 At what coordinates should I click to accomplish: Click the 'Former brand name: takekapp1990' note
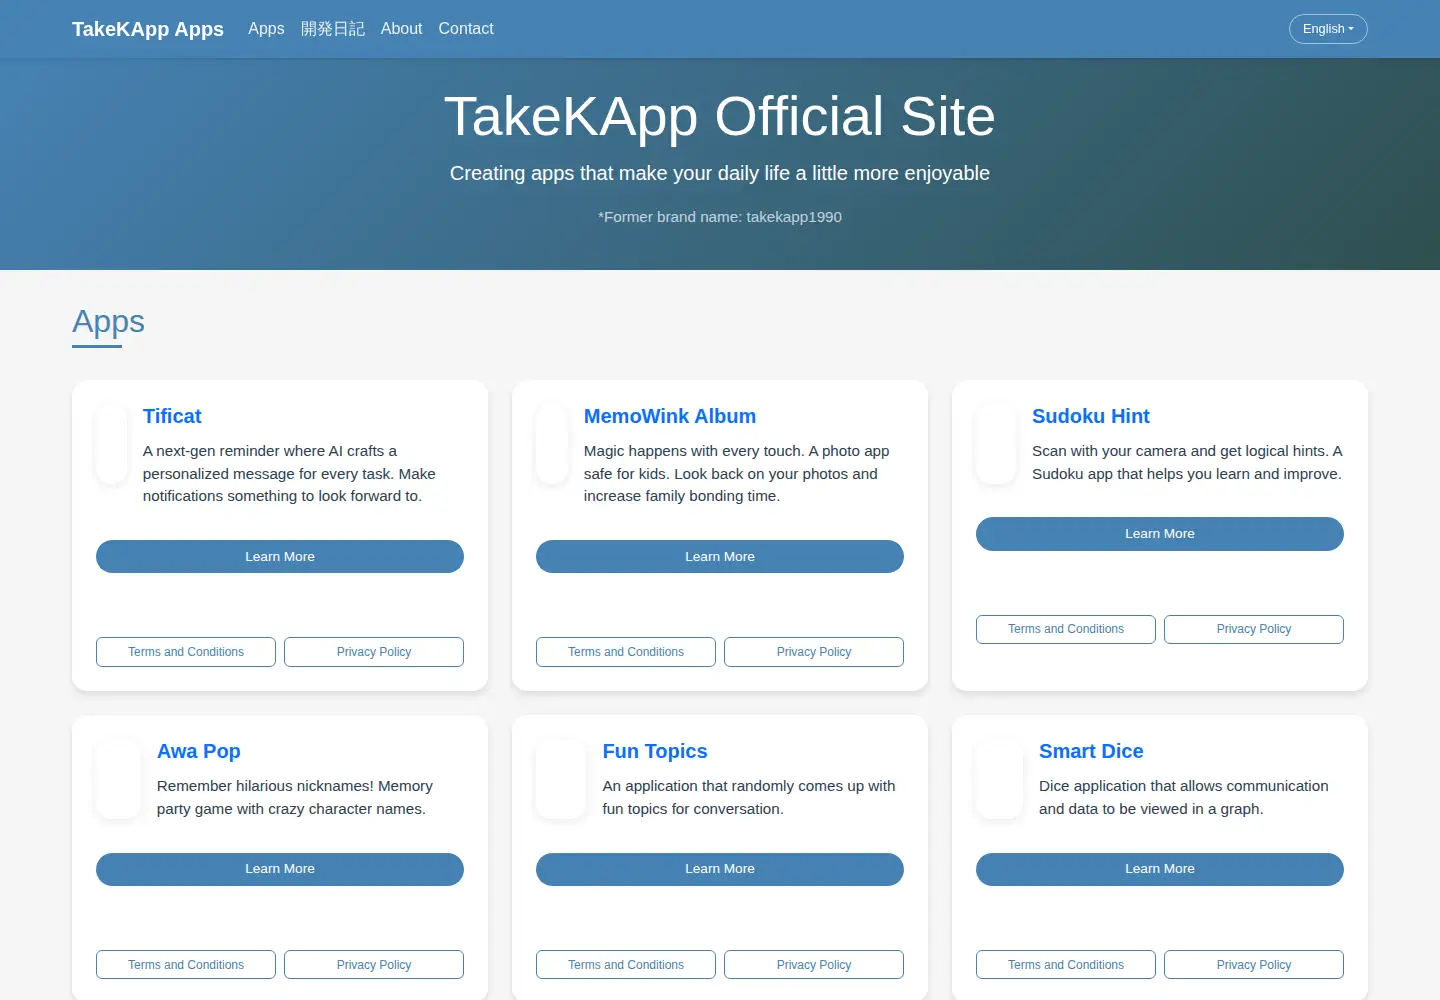pos(720,217)
